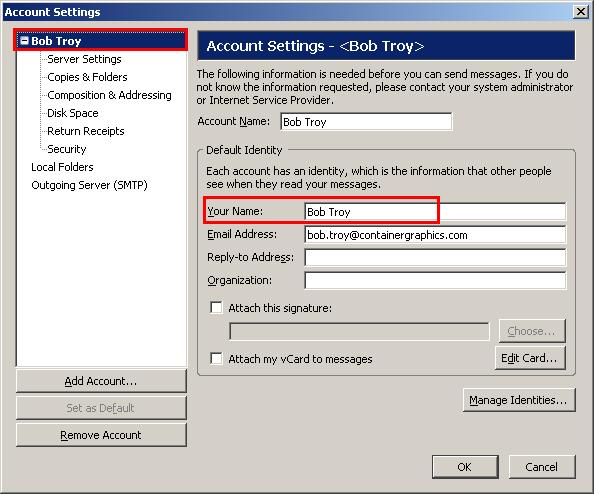Image resolution: width=594 pixels, height=494 pixels.
Task: Open Composition & Addressing settings
Action: pos(109,95)
